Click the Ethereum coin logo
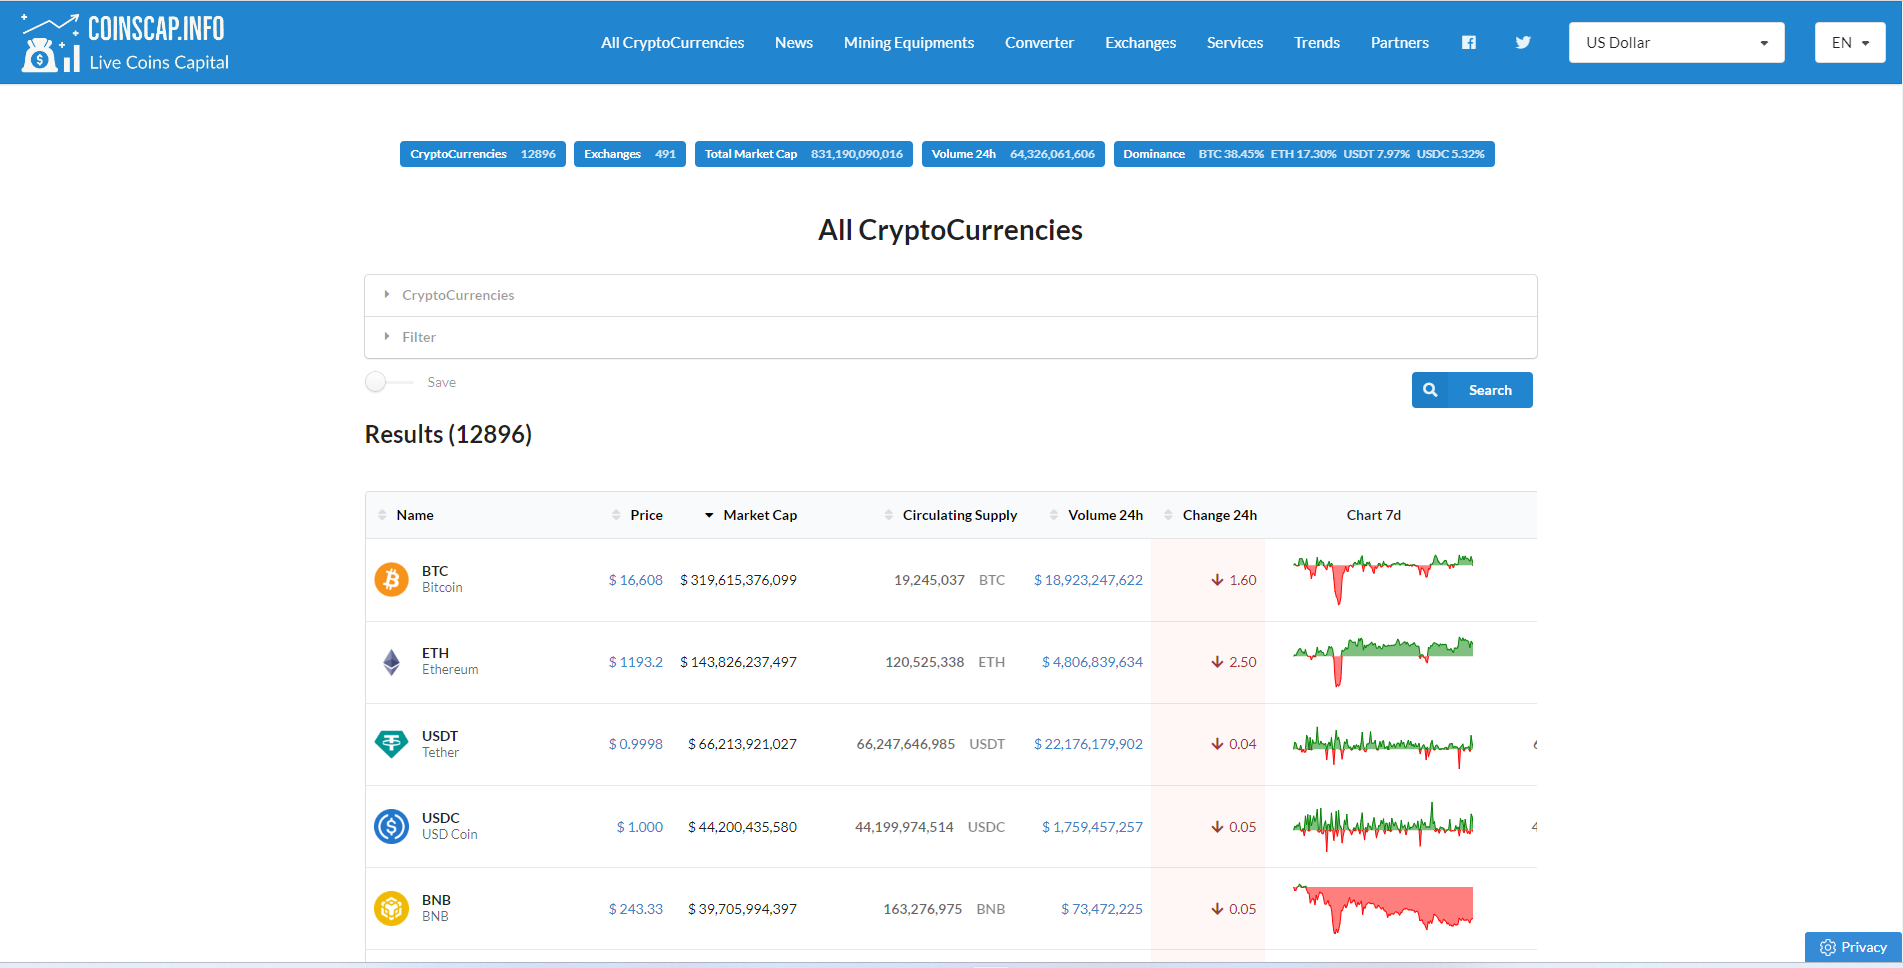 tap(391, 662)
